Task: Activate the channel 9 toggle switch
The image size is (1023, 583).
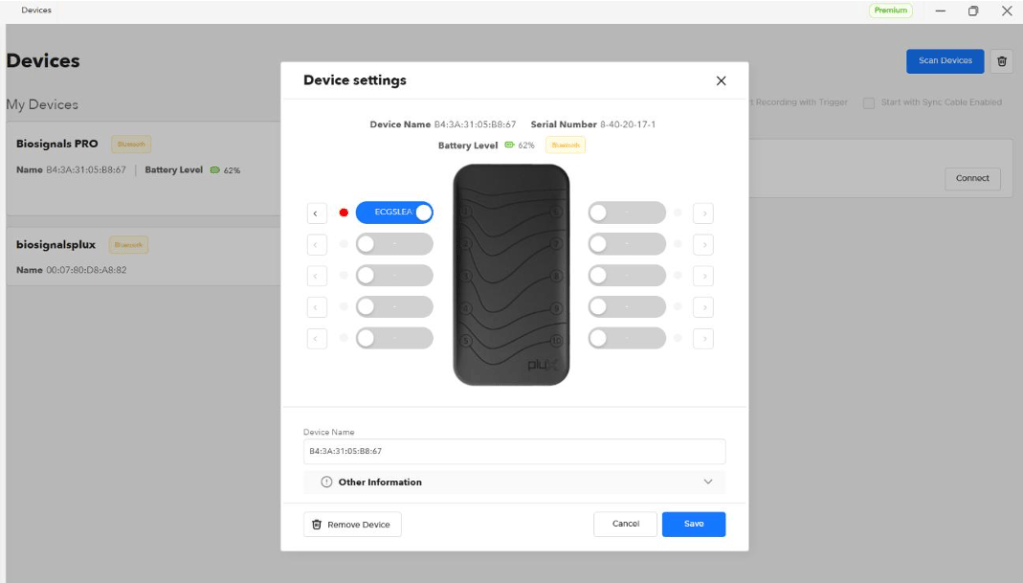Action: (627, 306)
